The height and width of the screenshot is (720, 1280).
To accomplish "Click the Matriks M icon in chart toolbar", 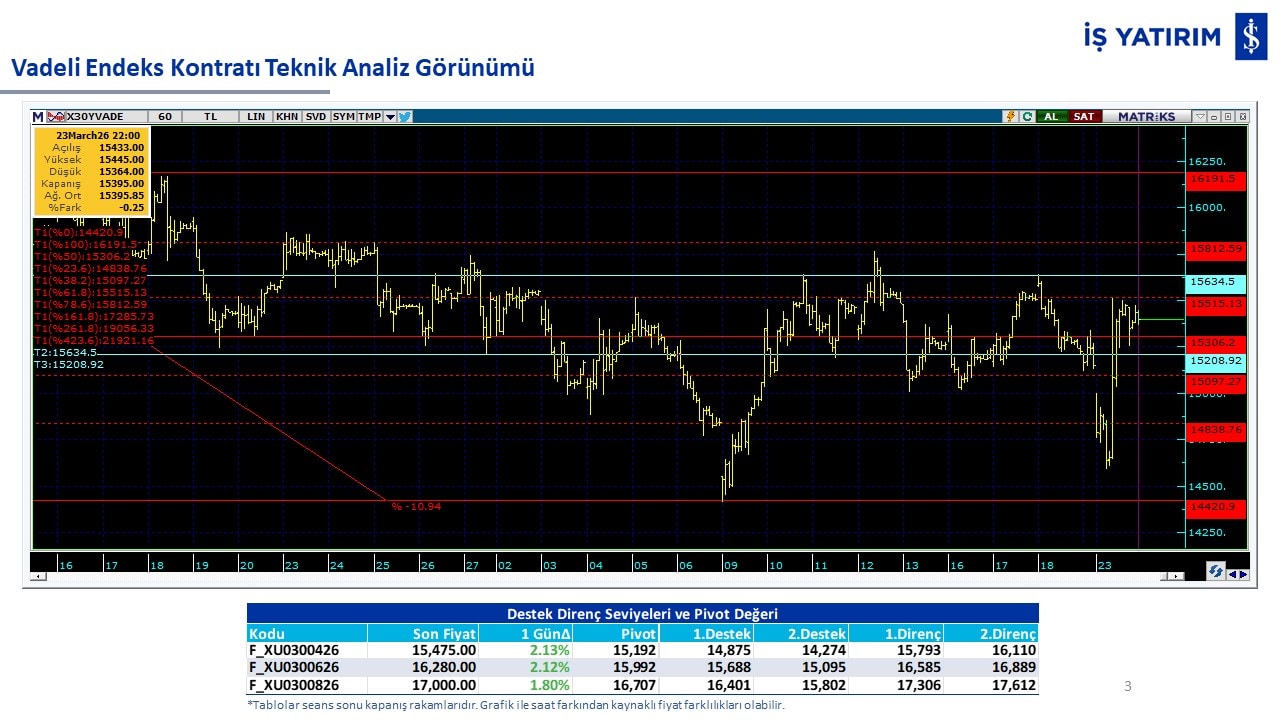I will (x=38, y=117).
